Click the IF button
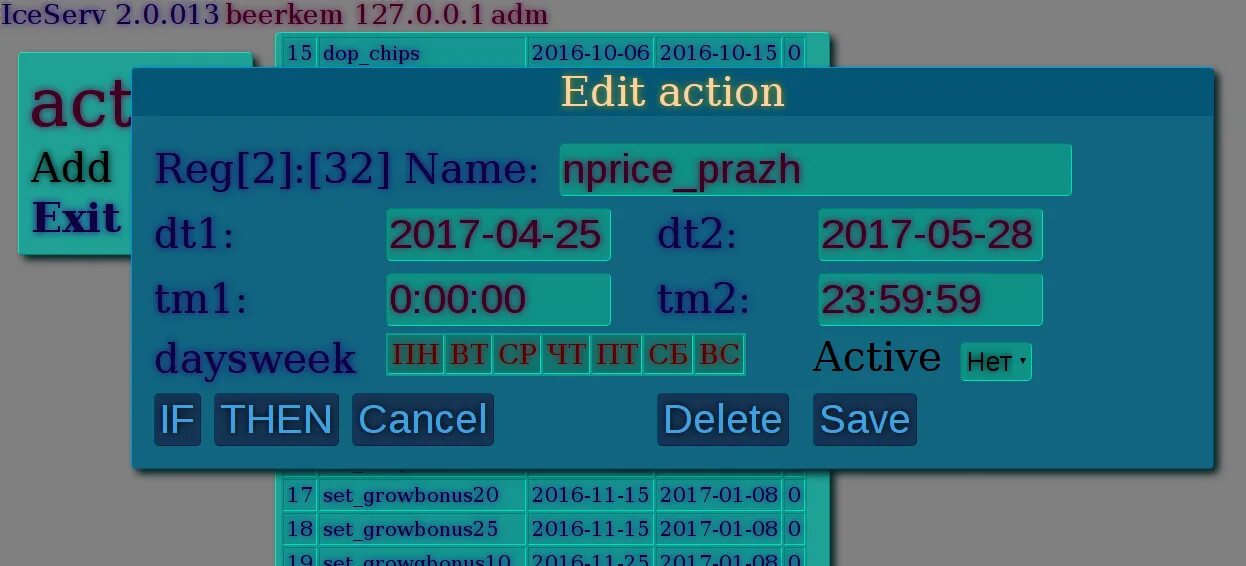 pyautogui.click(x=178, y=419)
